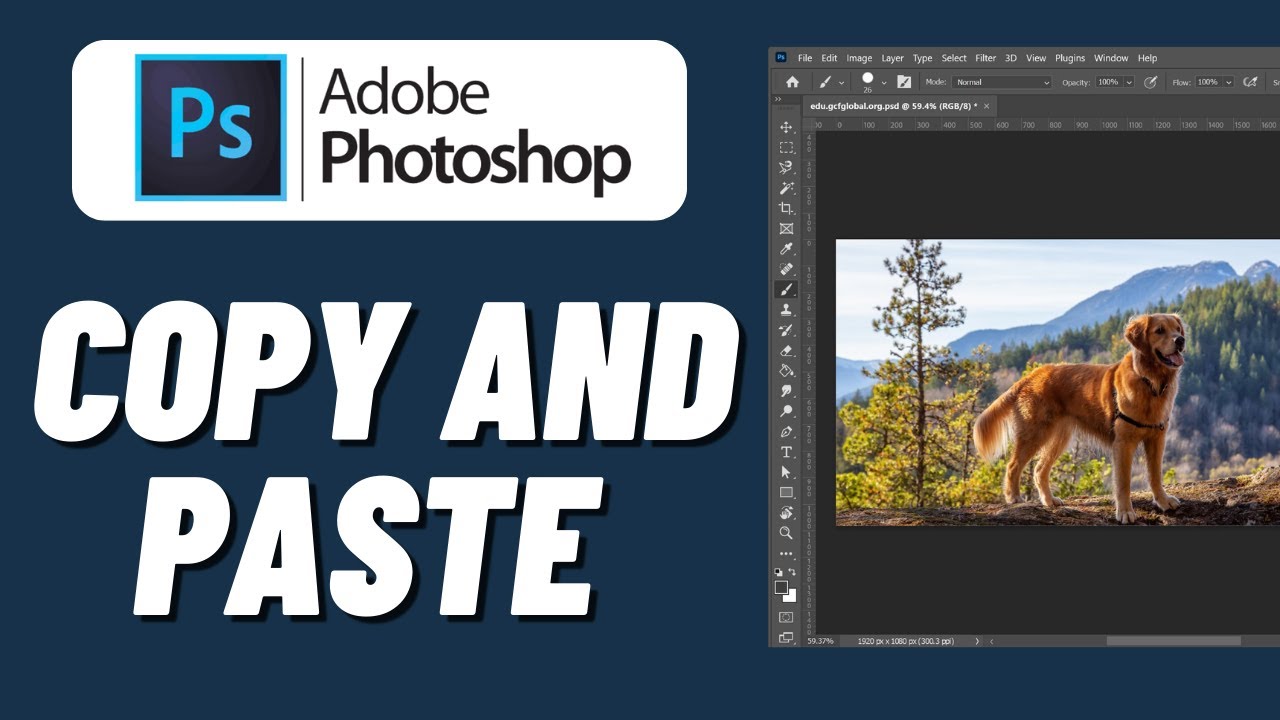
Task: Select the Clone Stamp tool
Action: click(x=786, y=310)
